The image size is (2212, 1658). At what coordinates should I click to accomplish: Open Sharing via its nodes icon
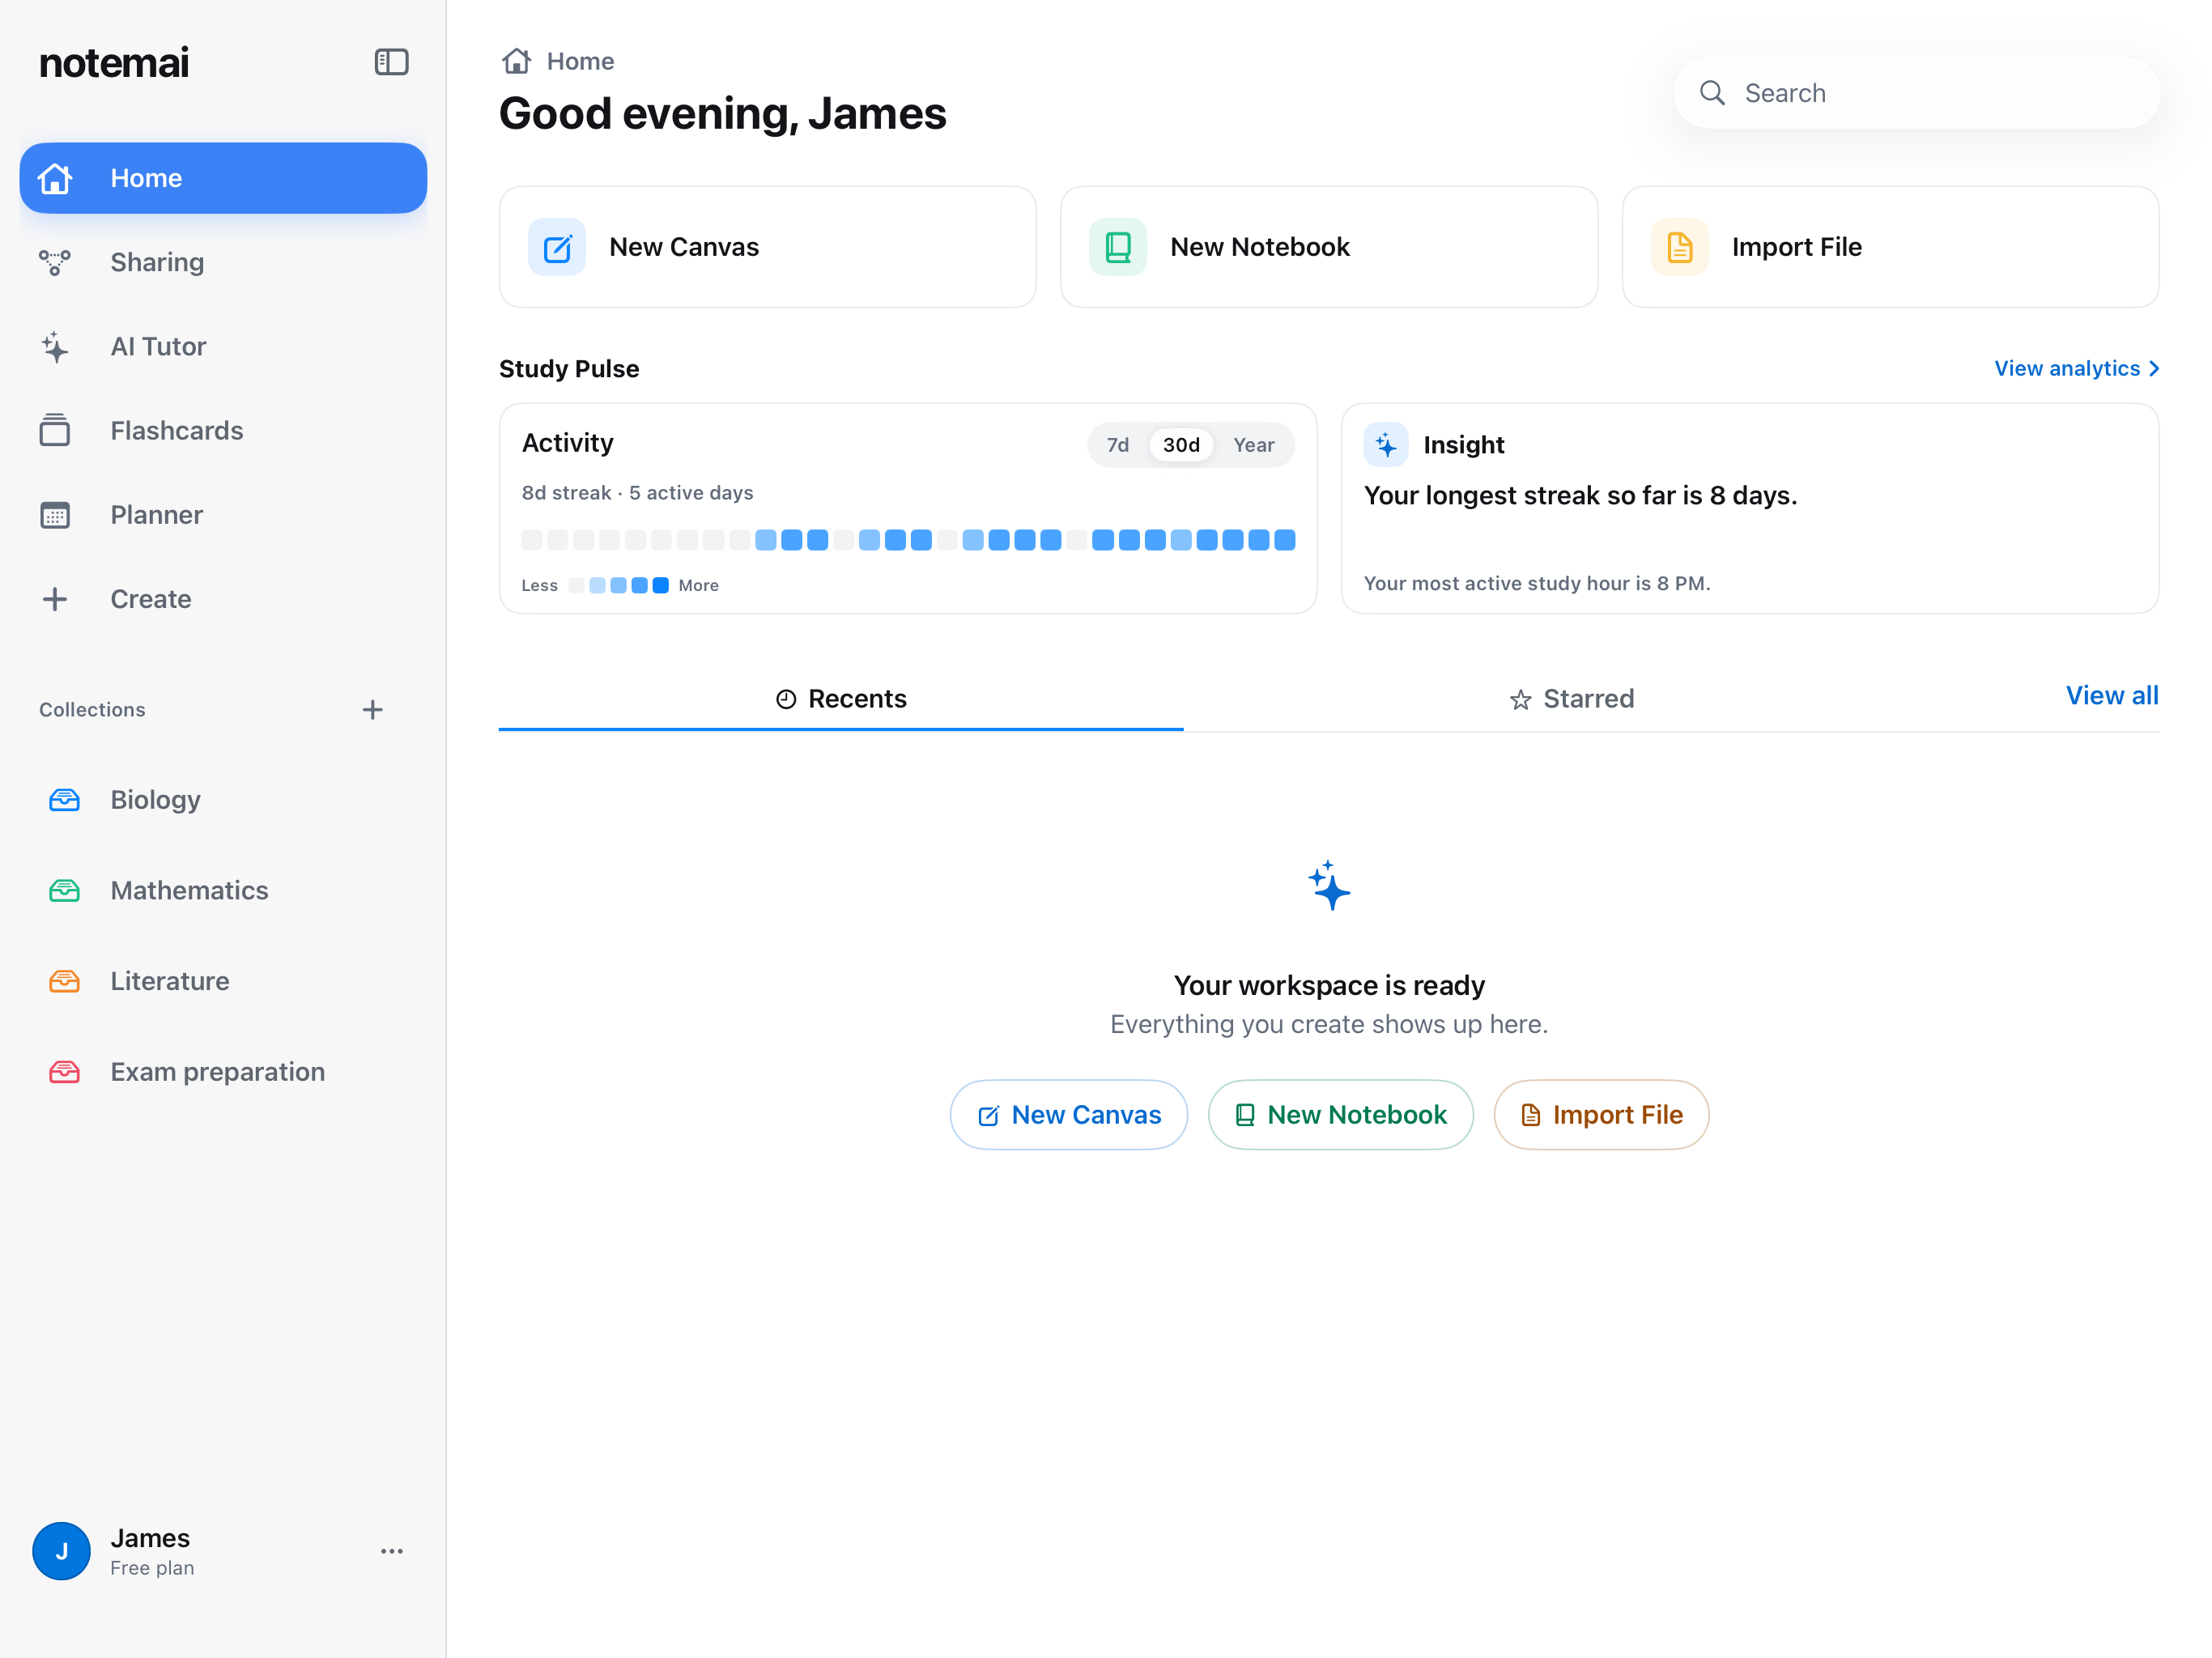pyautogui.click(x=55, y=262)
